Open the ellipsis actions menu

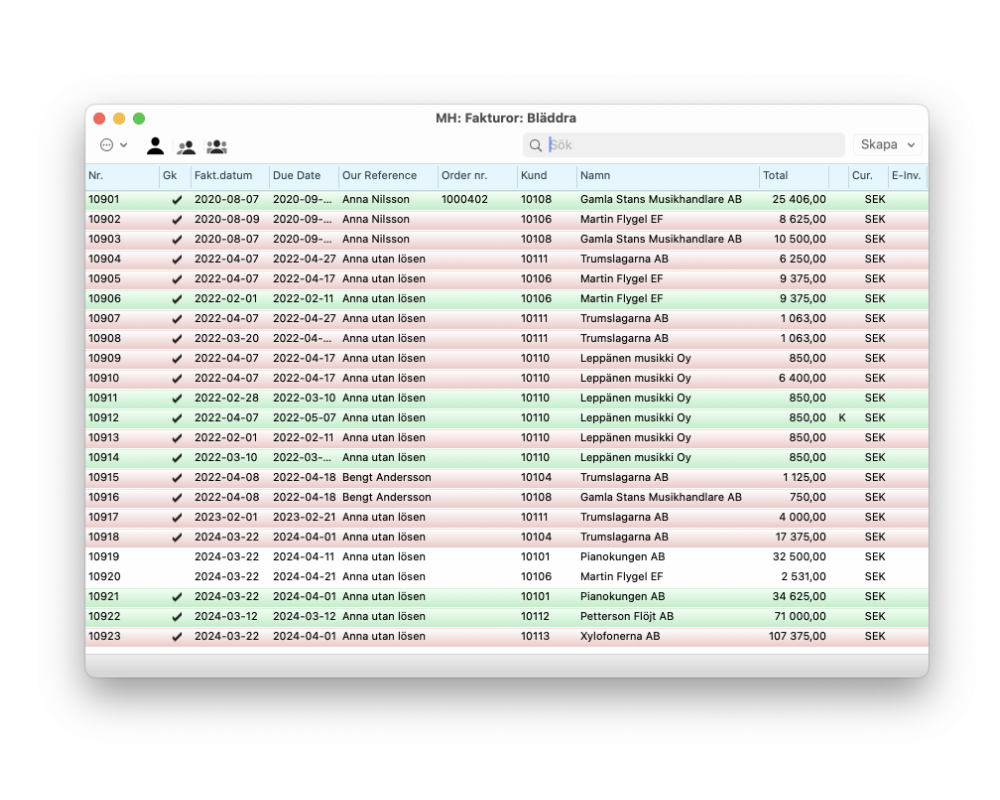pos(114,145)
